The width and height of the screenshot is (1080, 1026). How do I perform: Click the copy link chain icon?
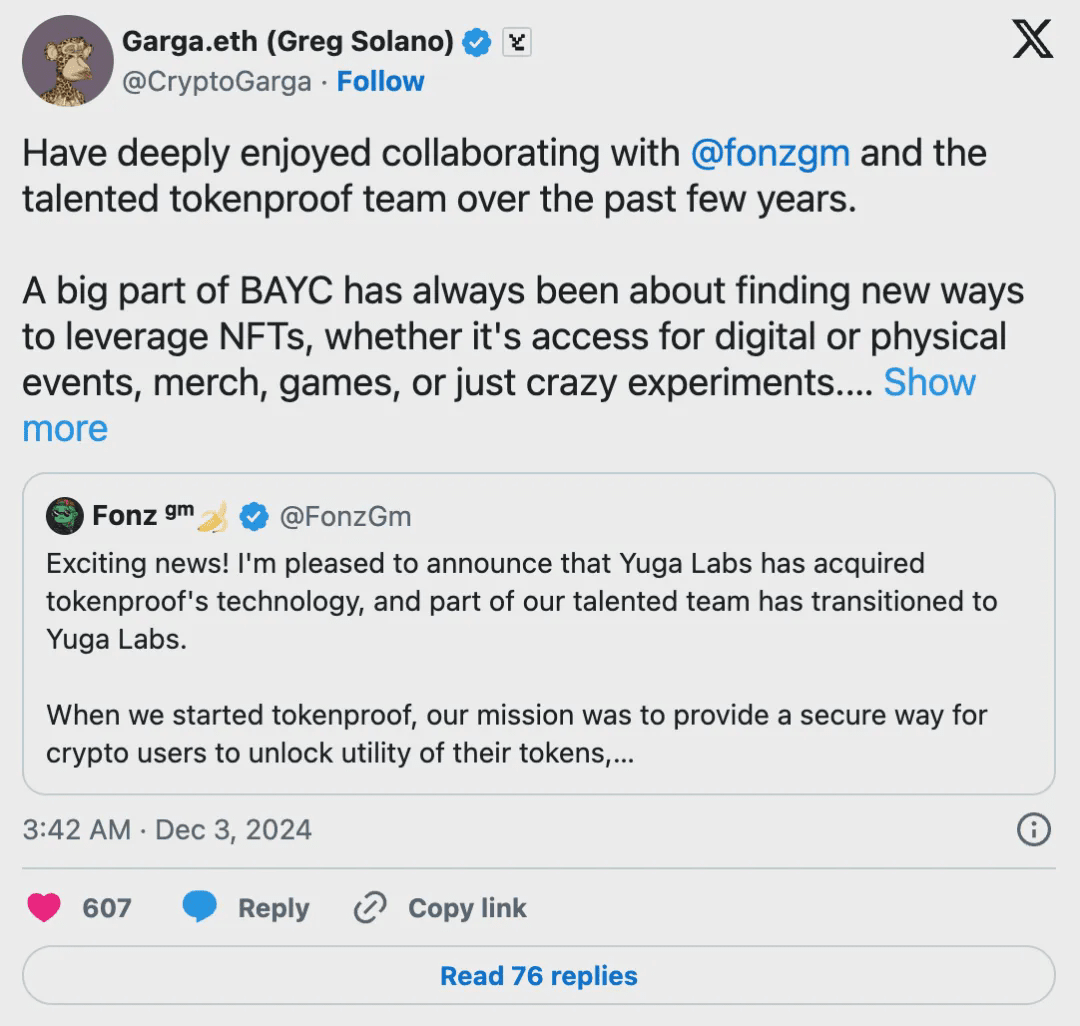370,908
